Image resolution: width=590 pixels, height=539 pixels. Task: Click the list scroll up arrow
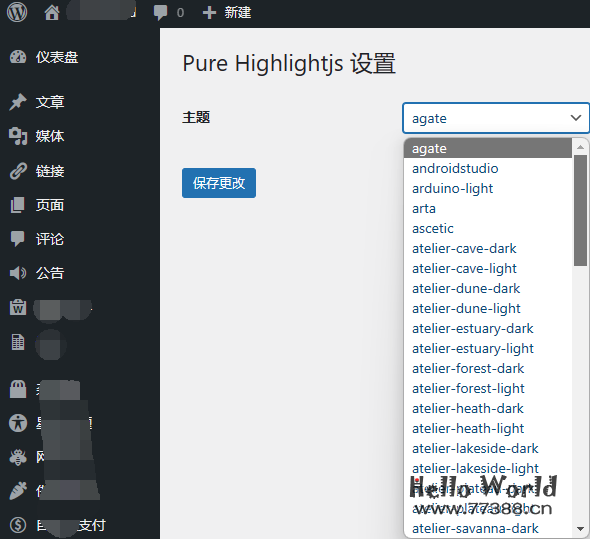tap(580, 147)
